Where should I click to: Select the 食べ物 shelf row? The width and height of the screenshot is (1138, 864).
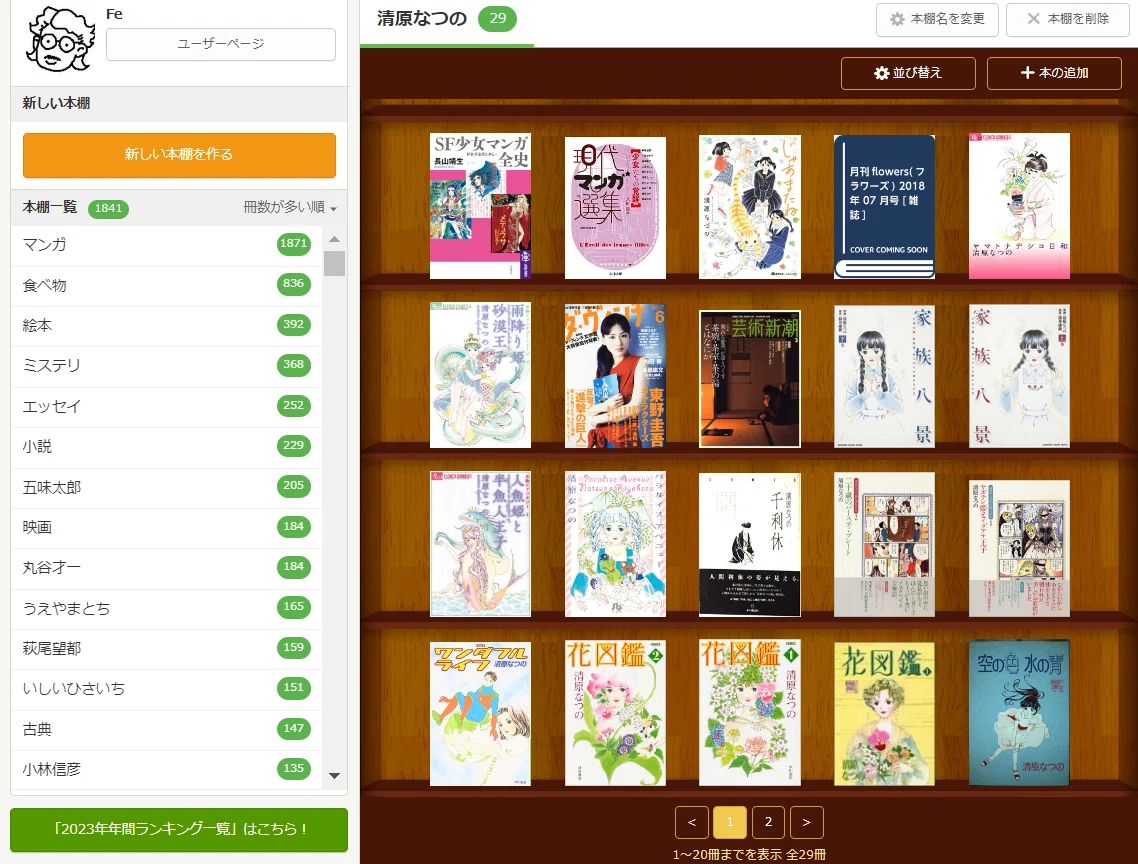[166, 285]
